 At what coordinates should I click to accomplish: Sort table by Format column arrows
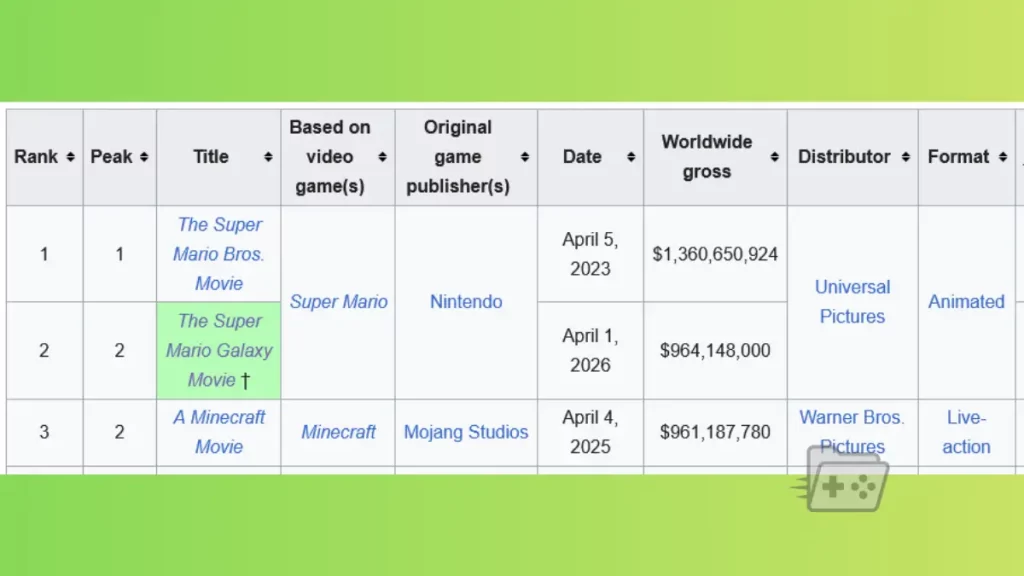coord(1003,157)
